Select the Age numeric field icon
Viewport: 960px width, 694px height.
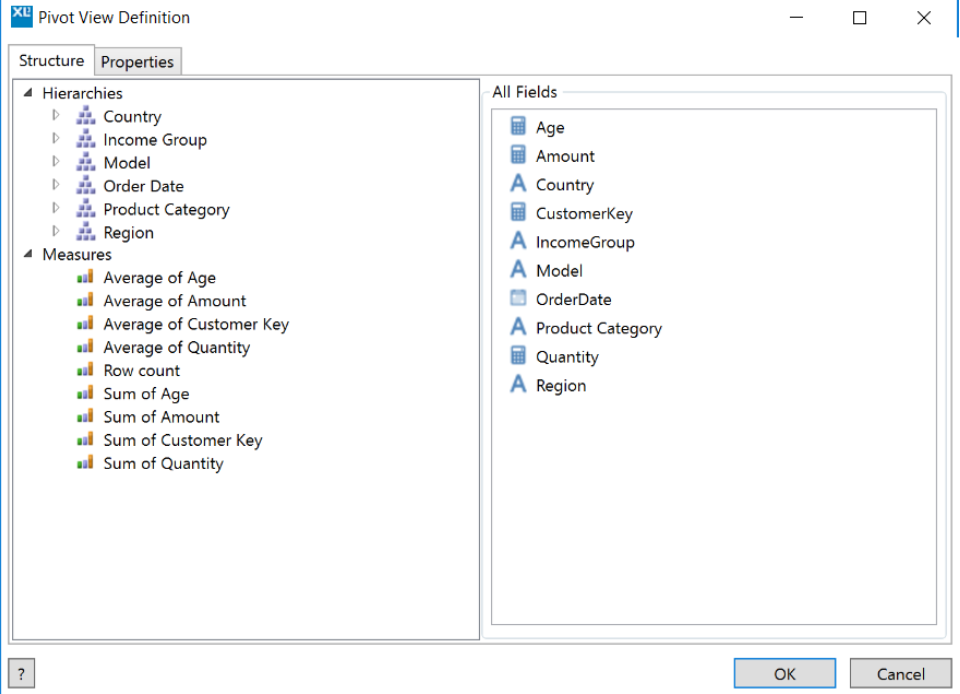(x=519, y=127)
